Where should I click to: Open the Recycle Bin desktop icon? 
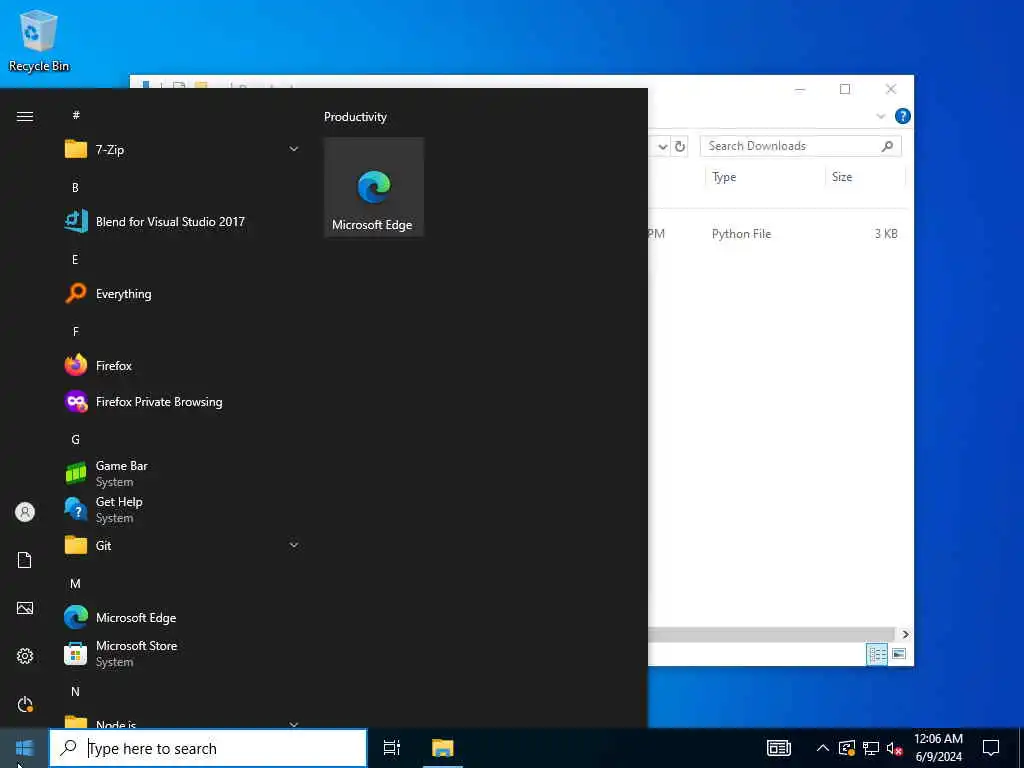click(x=39, y=40)
